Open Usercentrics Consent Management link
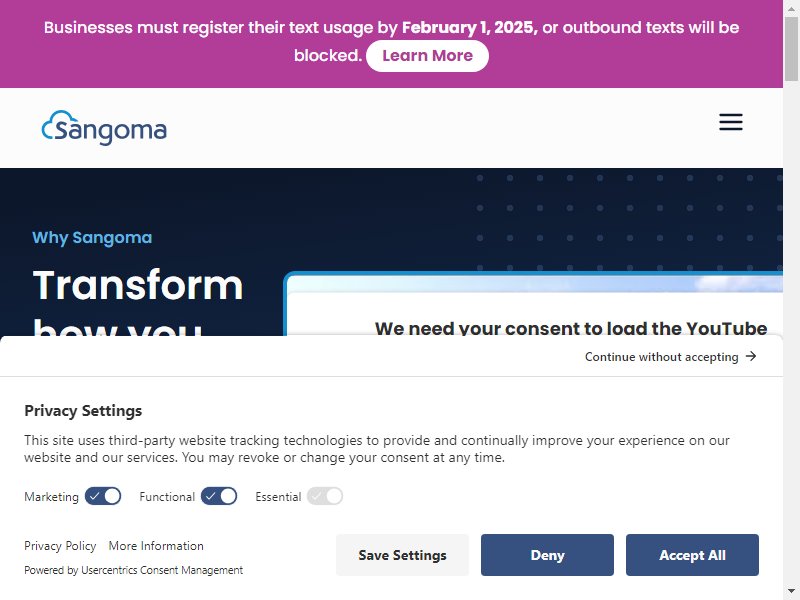800x600 pixels. click(162, 570)
